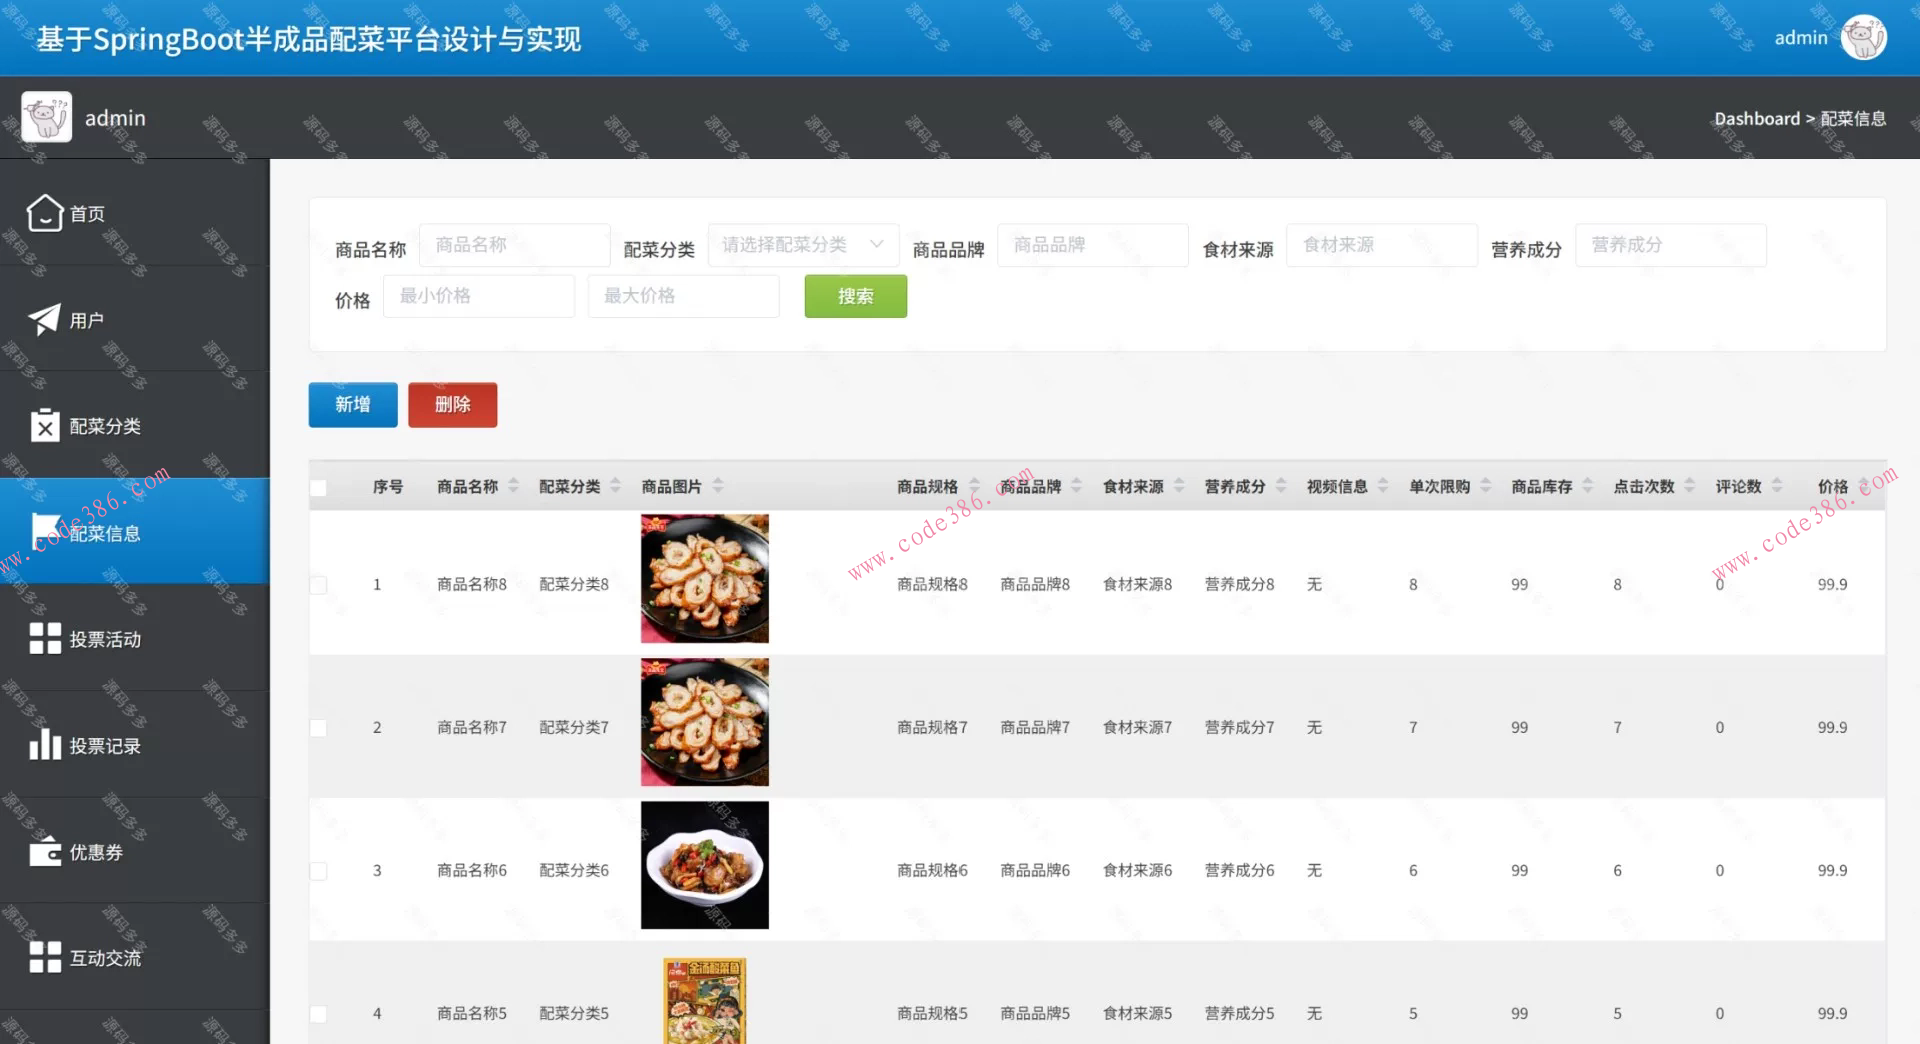Open the 投票活动 voting activity section
Viewport: 1920px width, 1044px height.
pos(44,638)
